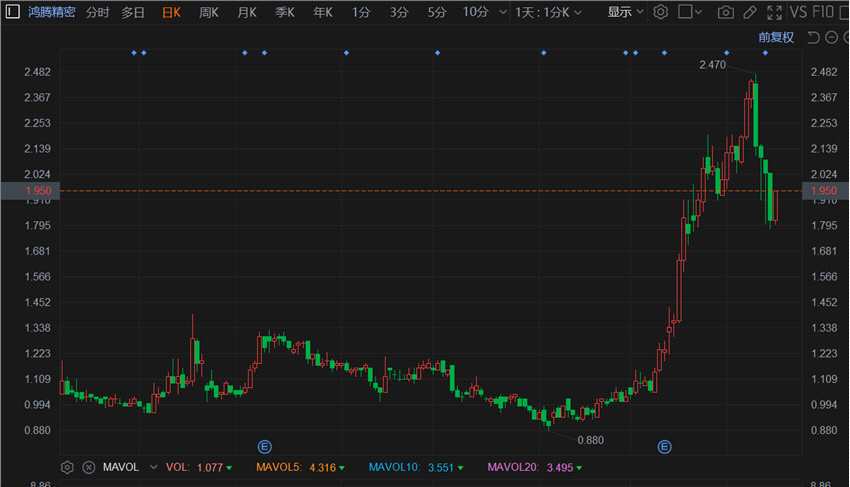The image size is (850, 487).
Task: Expand MAVOL indicator selector chevron
Action: [x=153, y=467]
